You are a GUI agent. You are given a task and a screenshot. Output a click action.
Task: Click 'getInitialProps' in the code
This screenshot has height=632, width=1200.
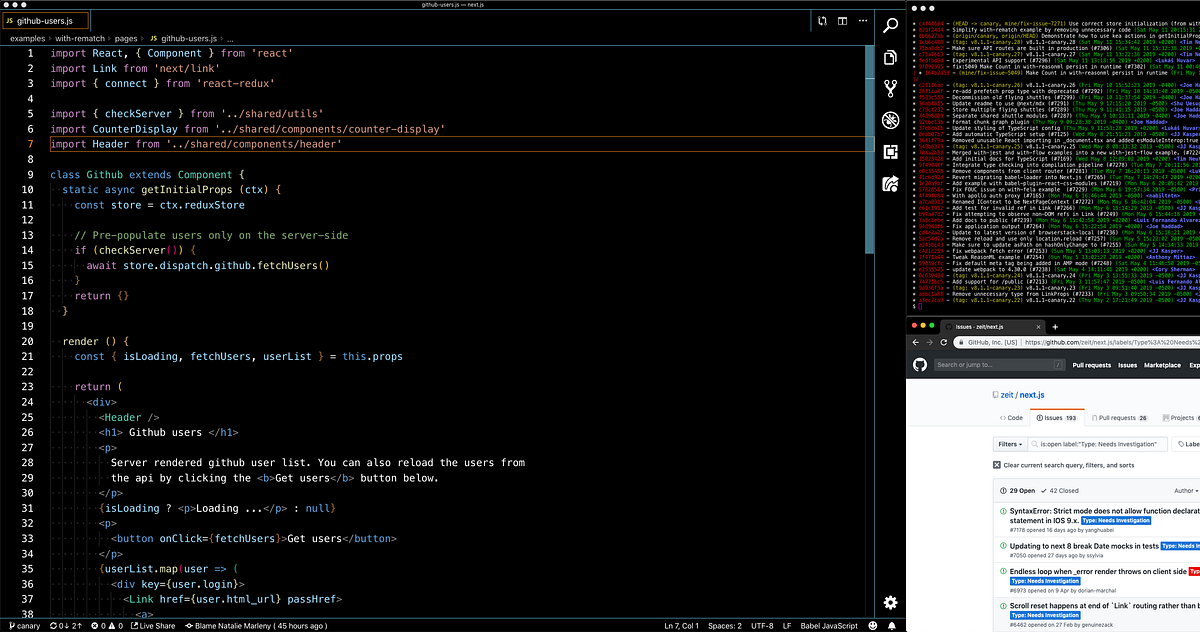188,189
